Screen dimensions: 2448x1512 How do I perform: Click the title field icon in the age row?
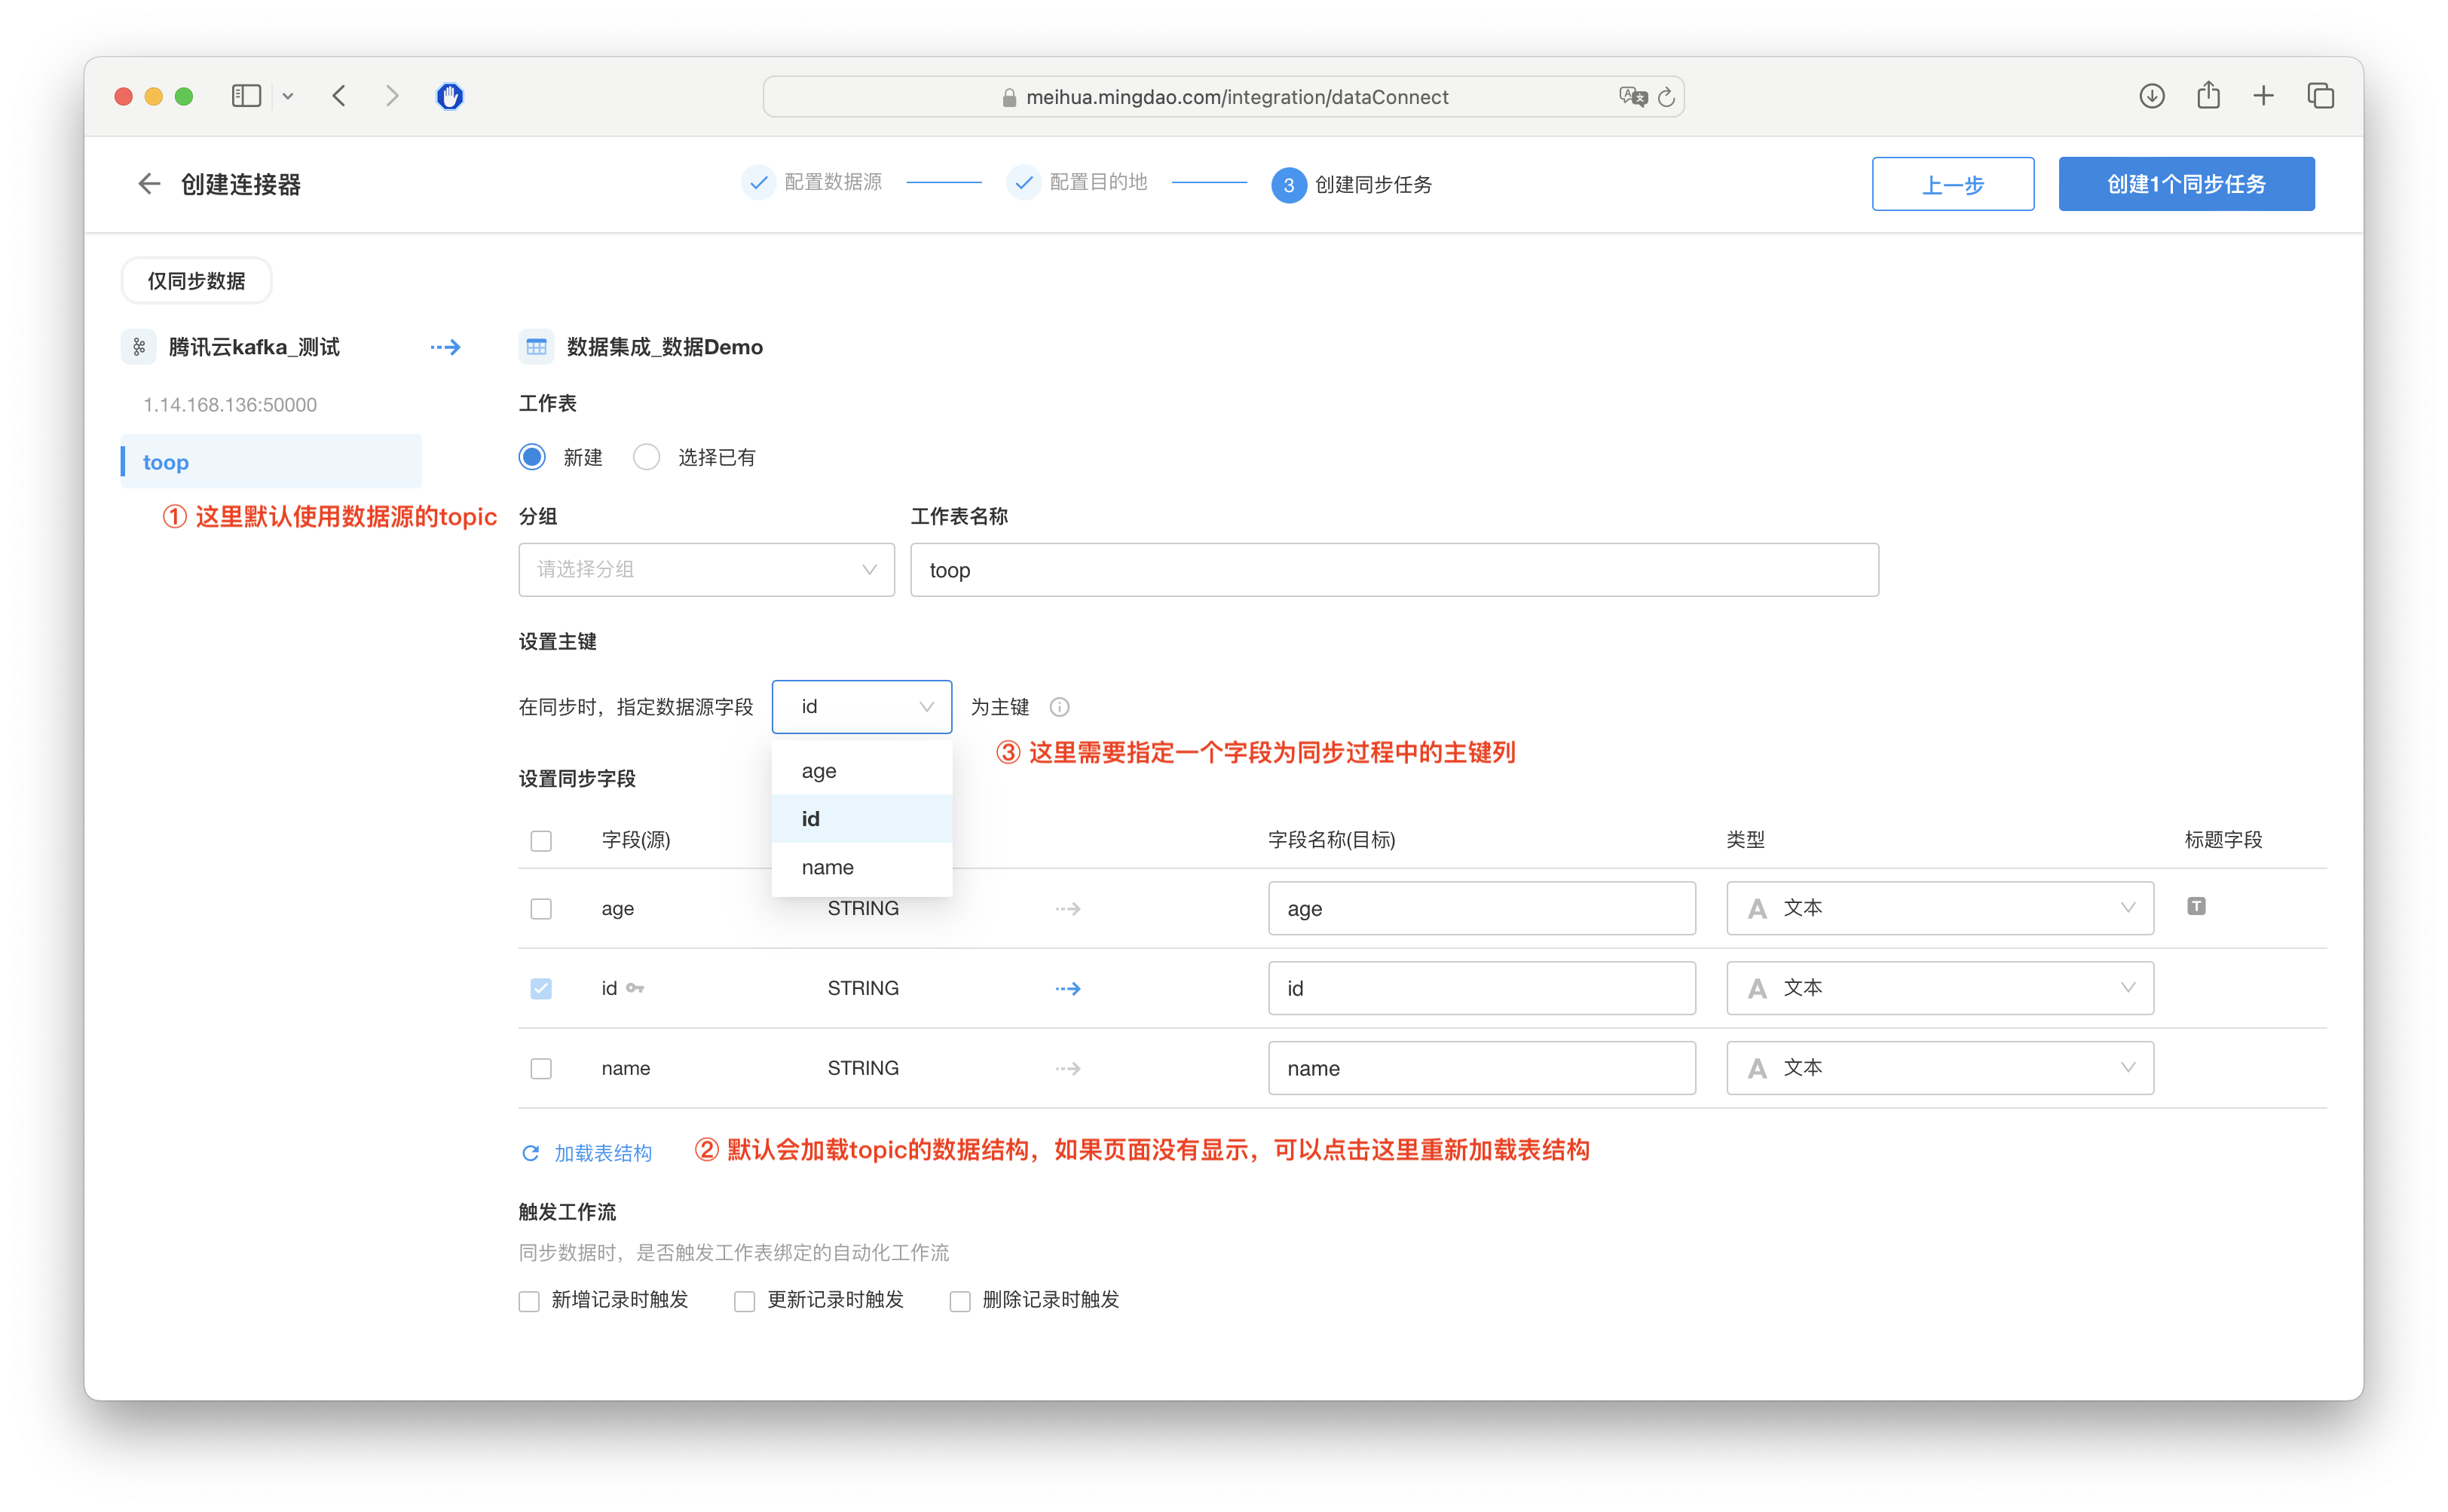(2196, 906)
